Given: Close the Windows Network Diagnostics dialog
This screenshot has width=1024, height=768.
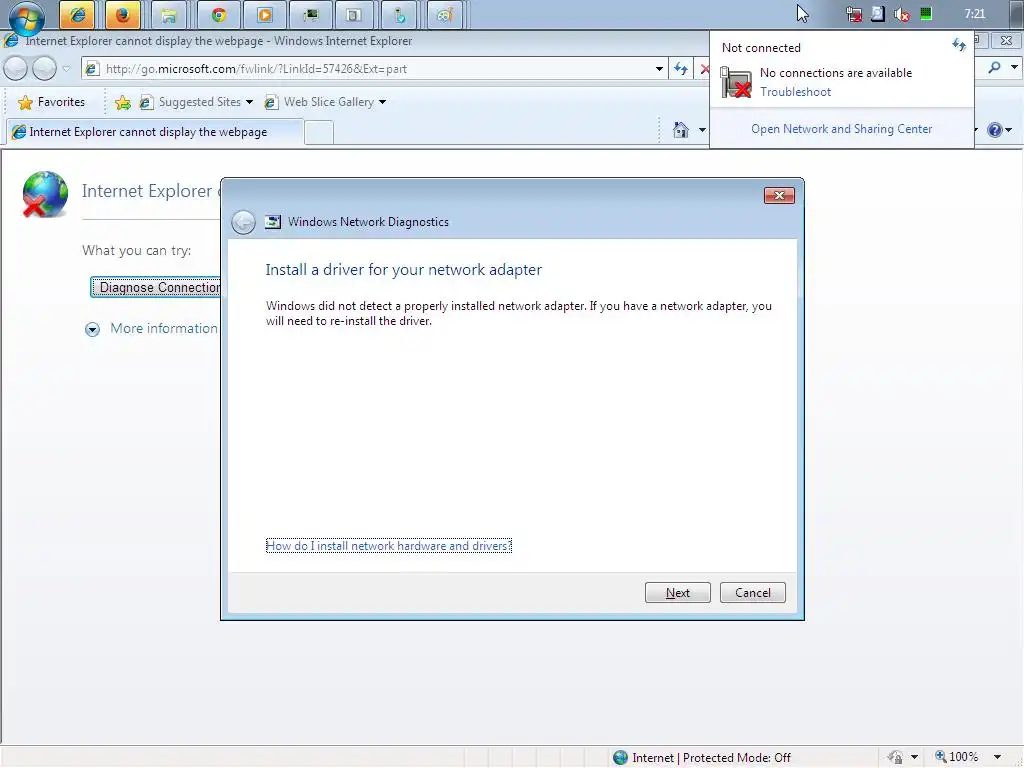Looking at the screenshot, I should tap(779, 195).
